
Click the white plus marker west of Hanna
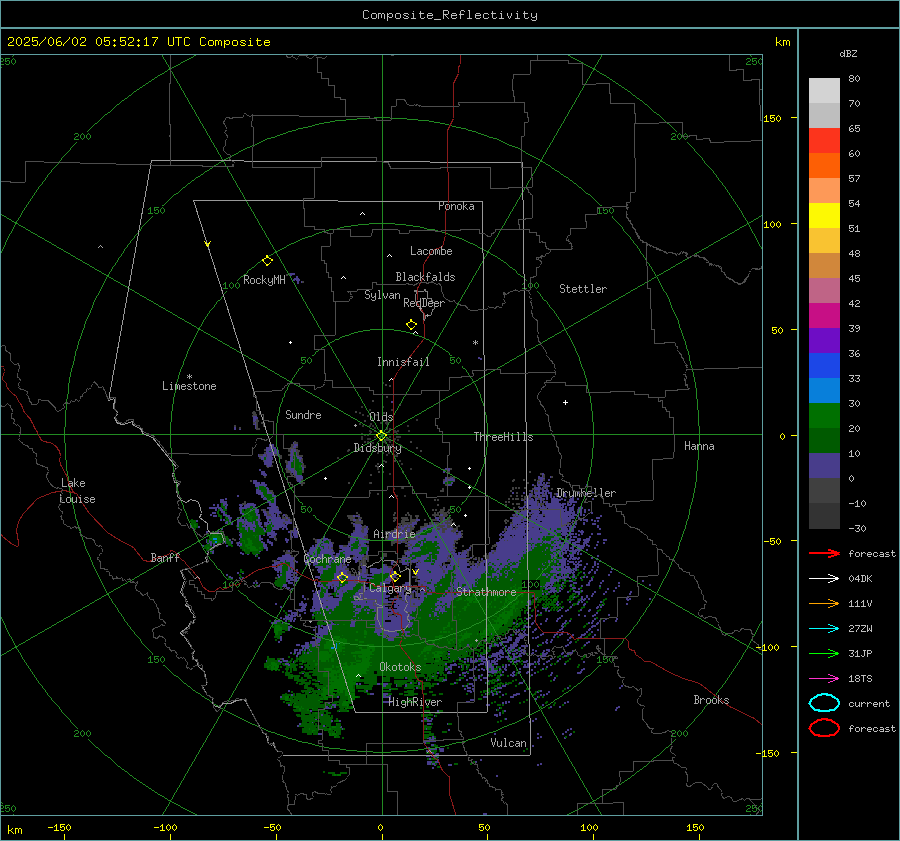[565, 402]
